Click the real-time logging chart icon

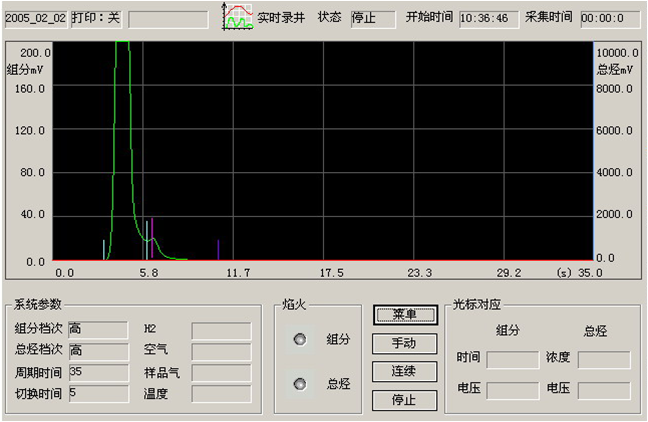(x=238, y=17)
